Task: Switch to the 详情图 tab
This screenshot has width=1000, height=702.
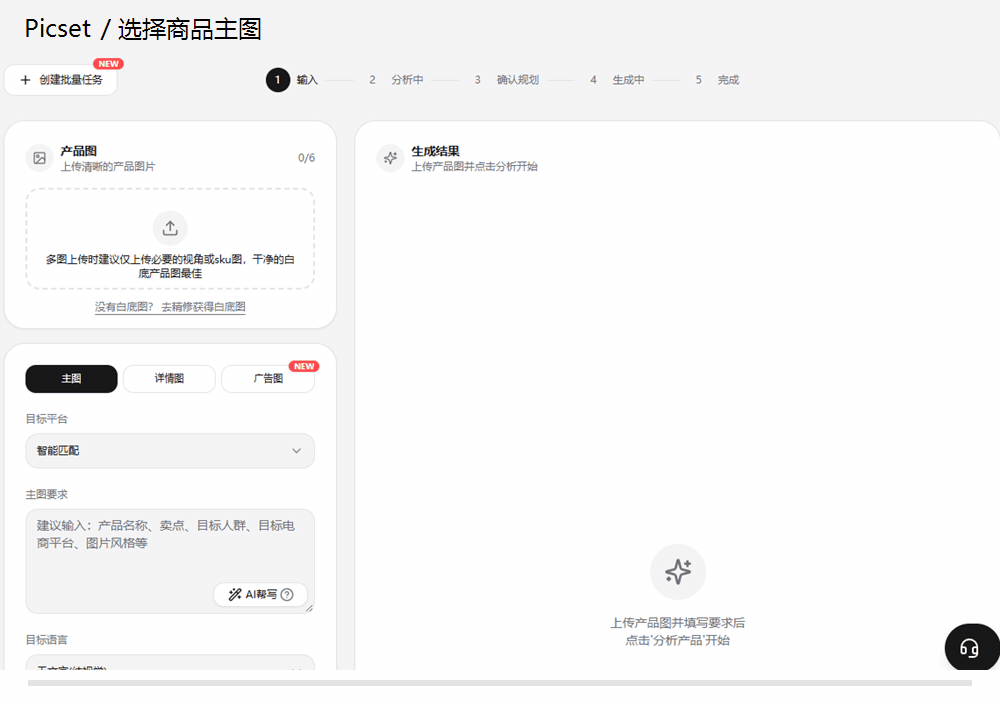Action: point(169,379)
